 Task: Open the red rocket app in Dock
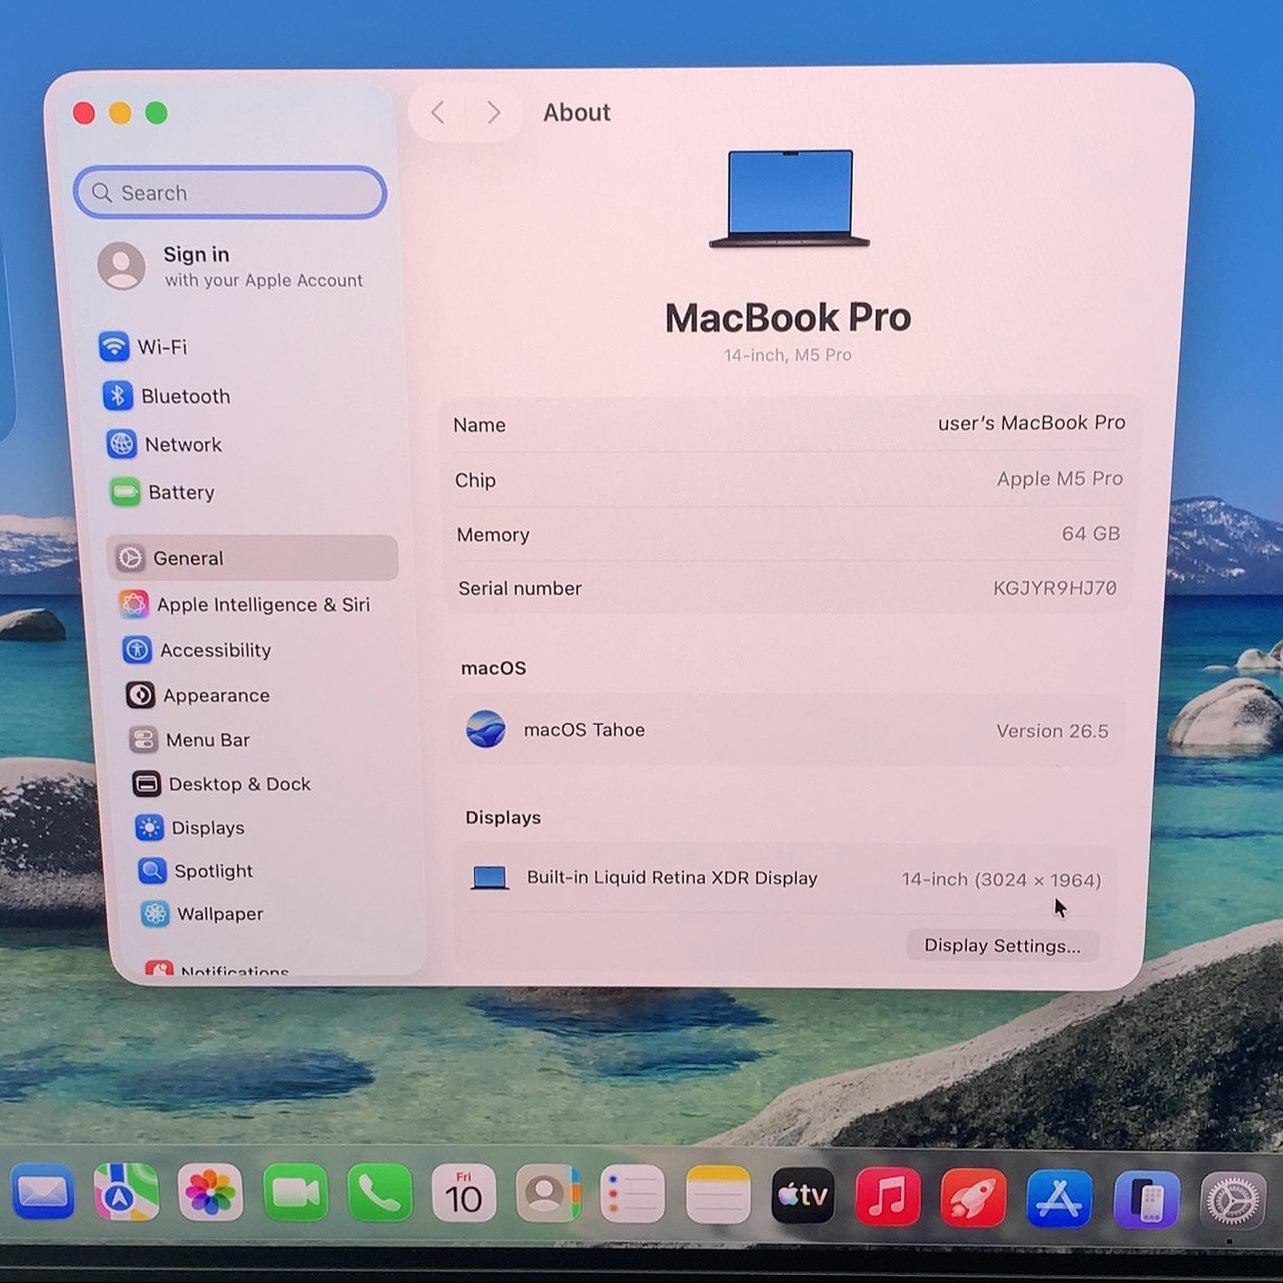[x=974, y=1196]
